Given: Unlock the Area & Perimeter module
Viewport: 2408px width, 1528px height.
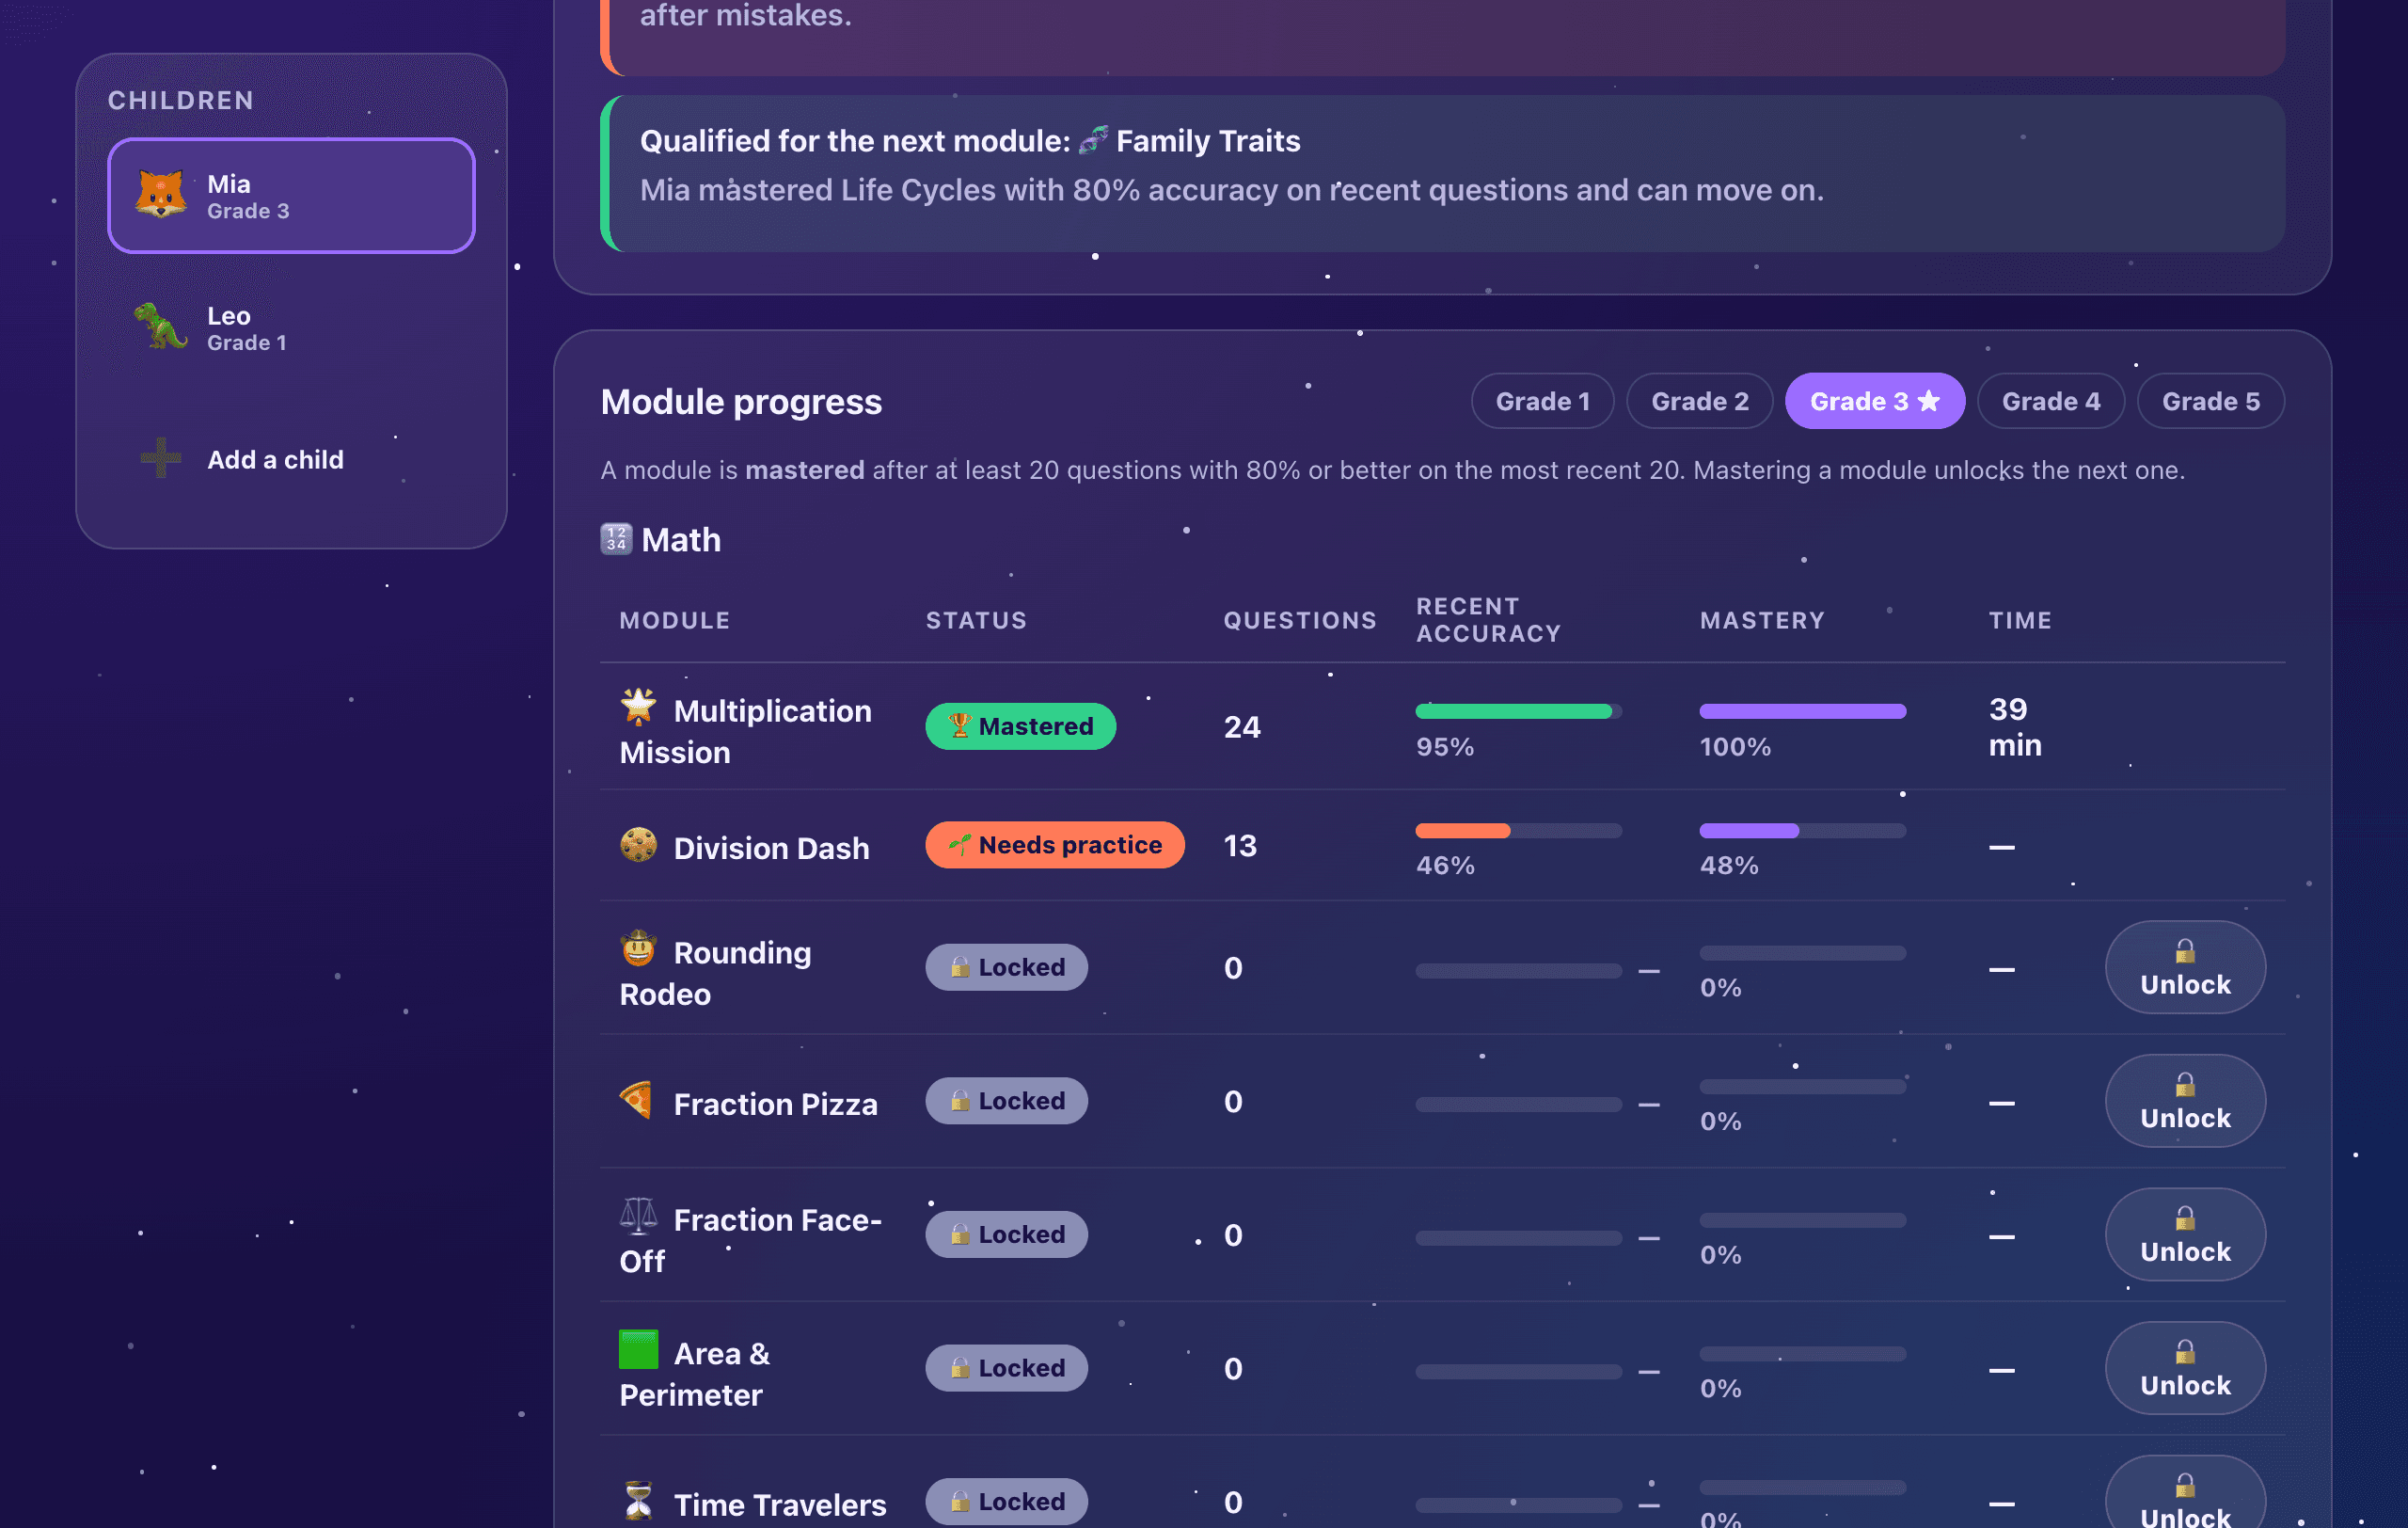Looking at the screenshot, I should click(2185, 1368).
